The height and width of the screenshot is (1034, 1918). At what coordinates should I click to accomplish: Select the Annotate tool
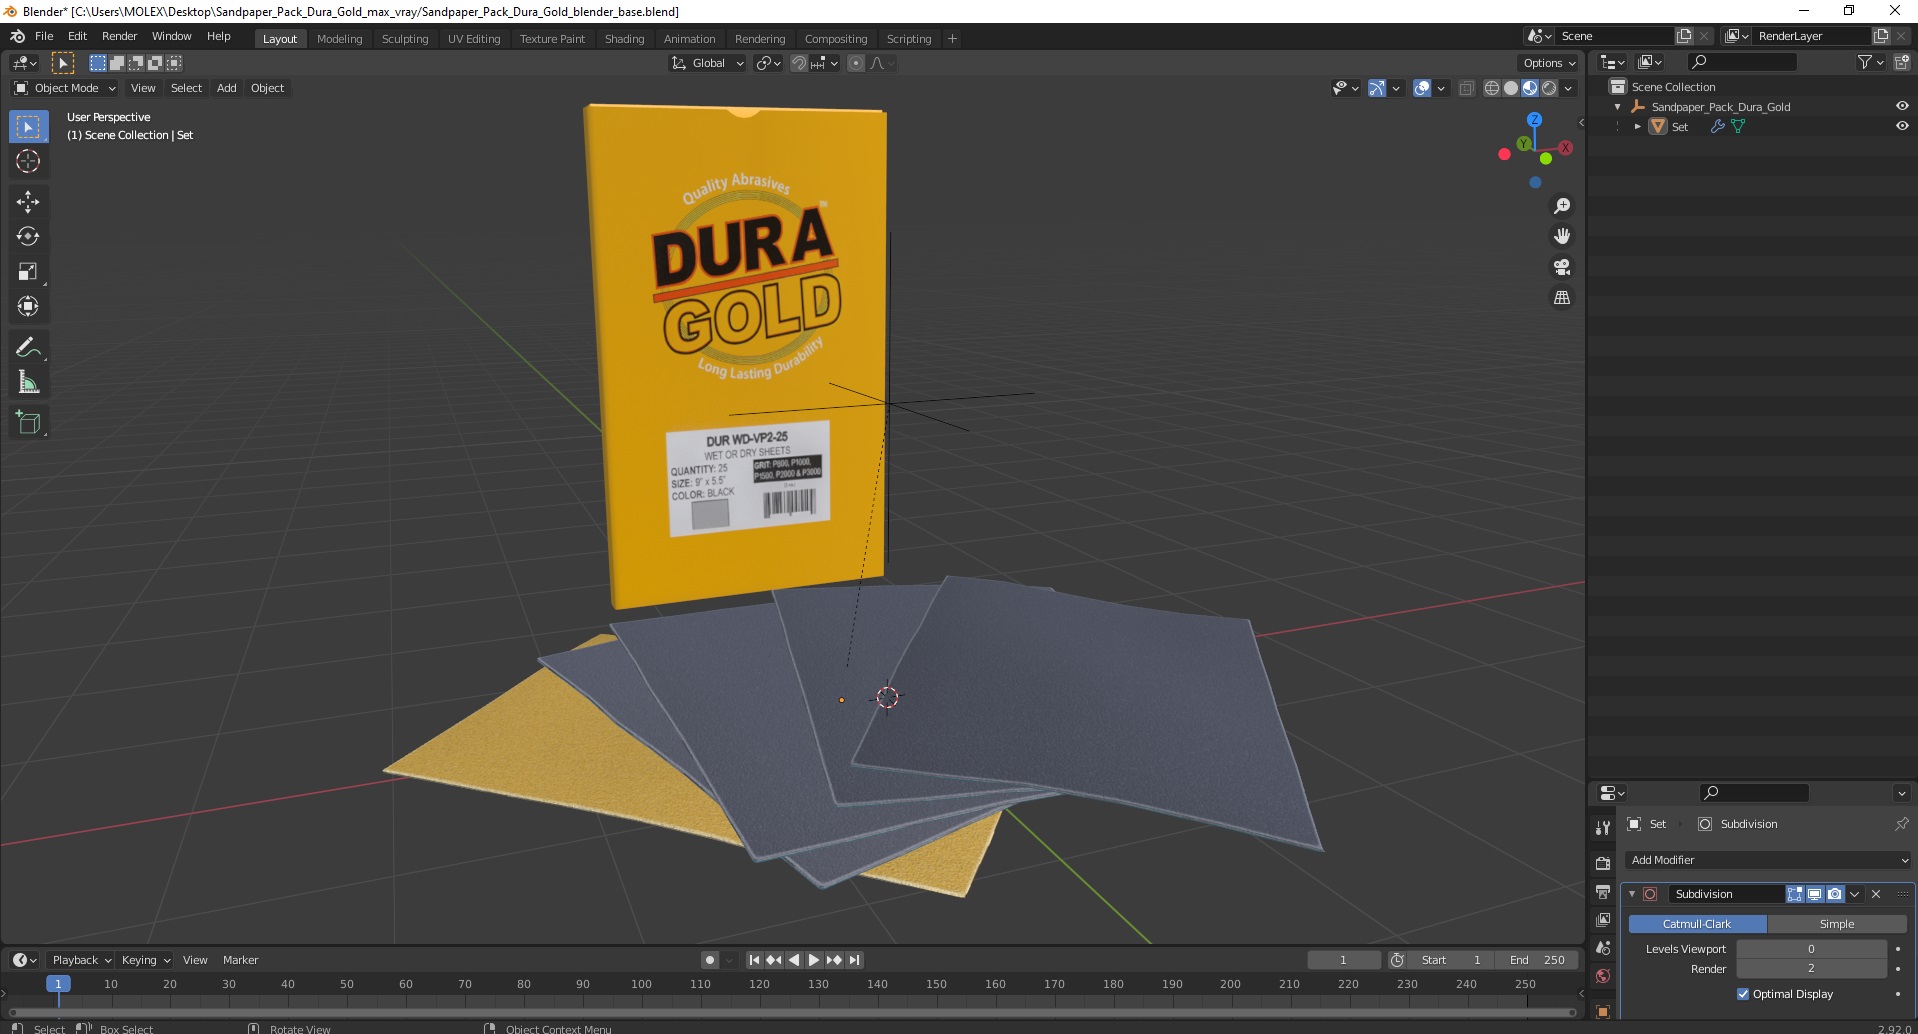coord(28,348)
